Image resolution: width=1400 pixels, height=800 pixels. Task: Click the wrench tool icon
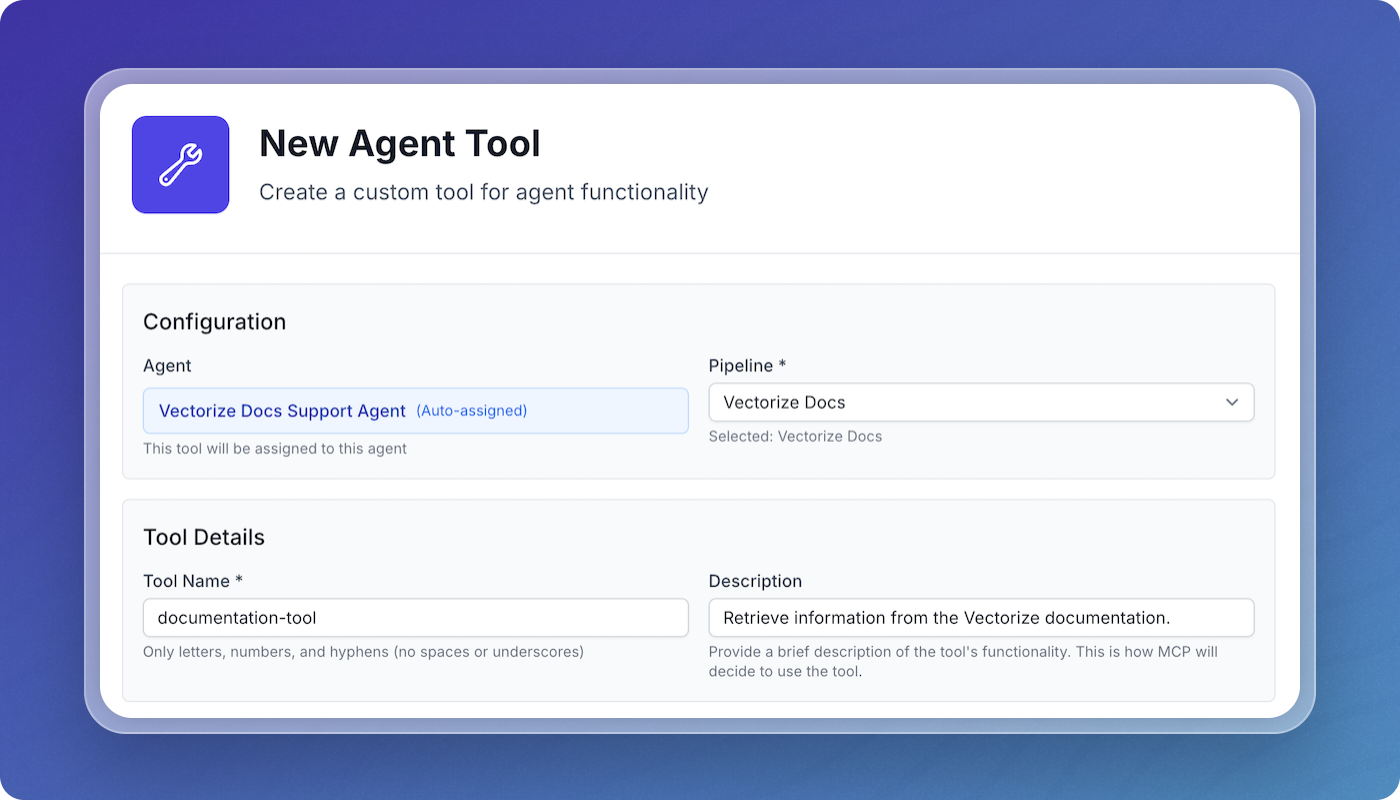[x=181, y=165]
